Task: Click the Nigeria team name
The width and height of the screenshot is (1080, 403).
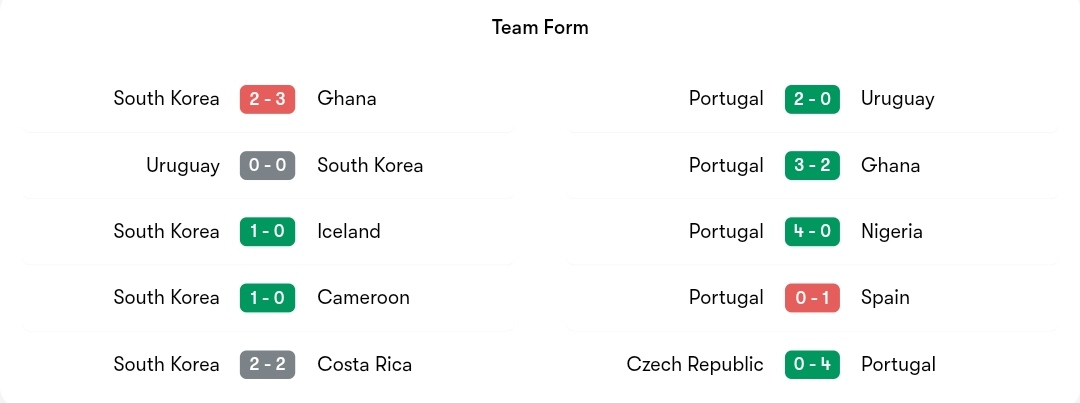Action: click(891, 231)
